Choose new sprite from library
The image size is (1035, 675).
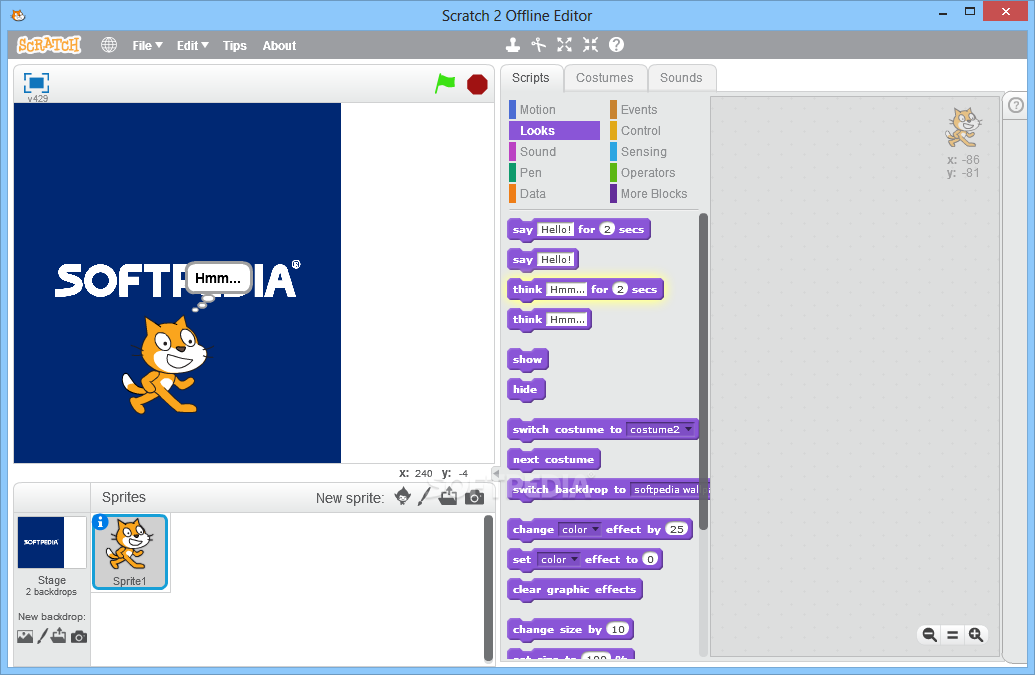click(x=403, y=496)
